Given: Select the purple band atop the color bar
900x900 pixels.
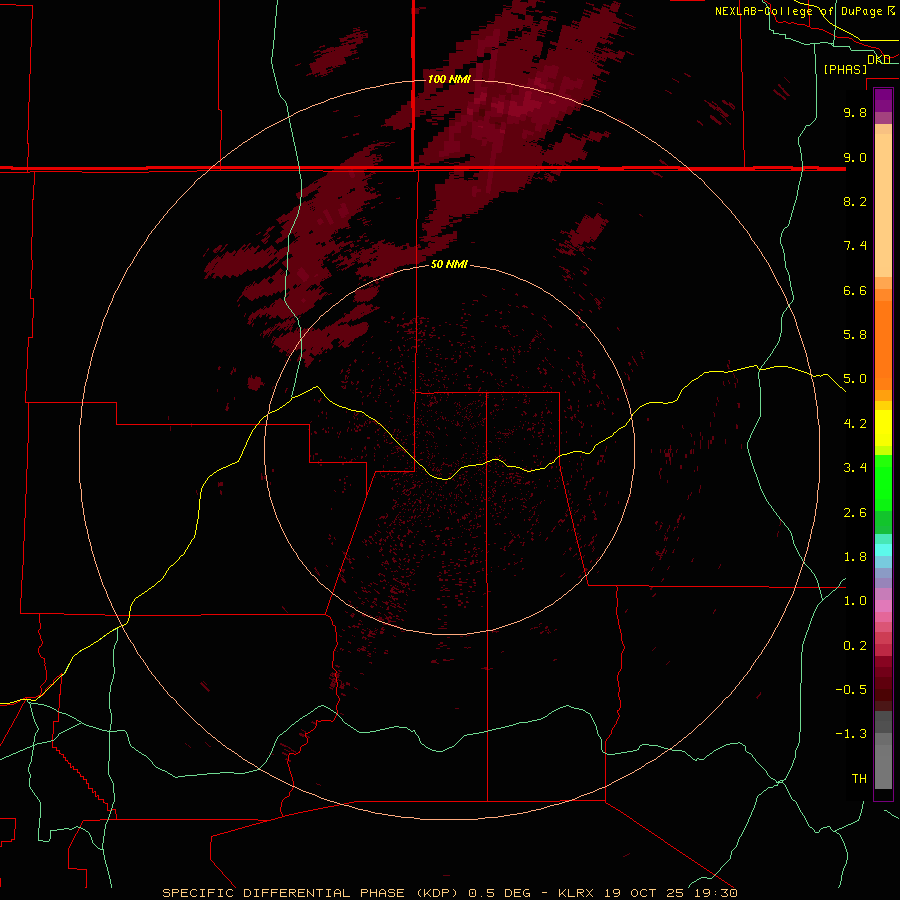Looking at the screenshot, I should 883,100.
